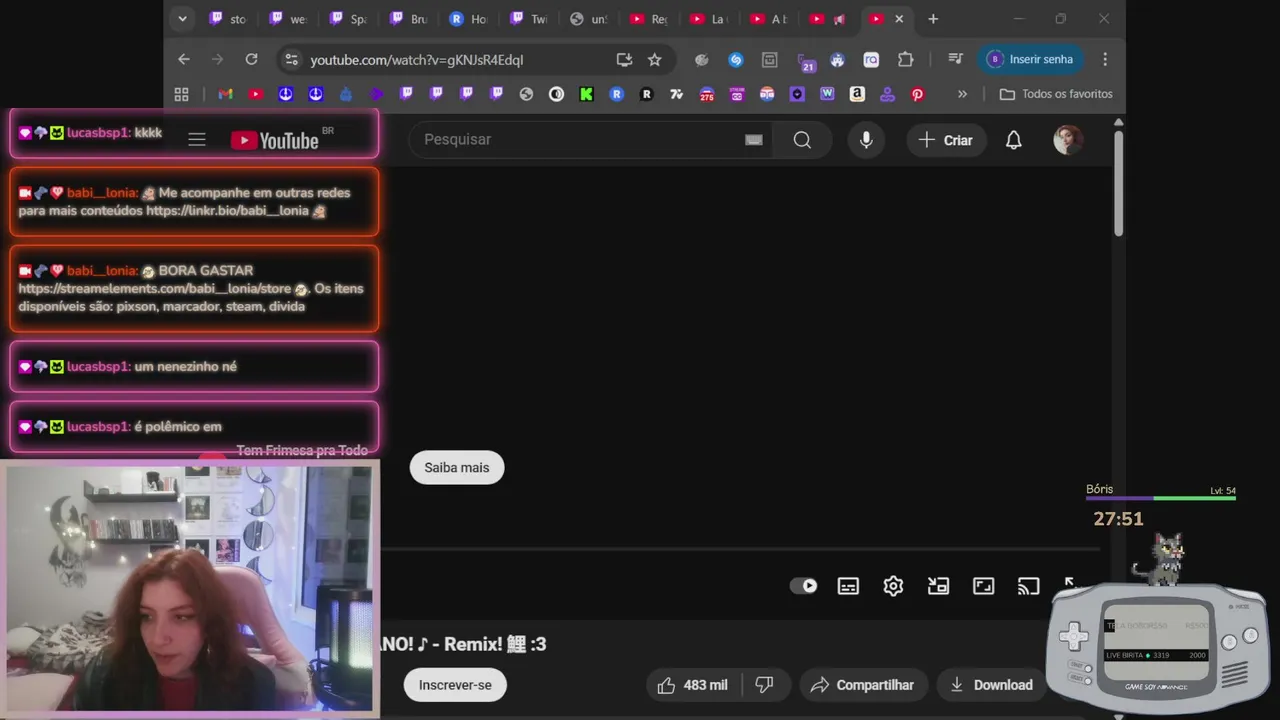
Task: Toggle subtitles captions in video player
Action: click(848, 586)
